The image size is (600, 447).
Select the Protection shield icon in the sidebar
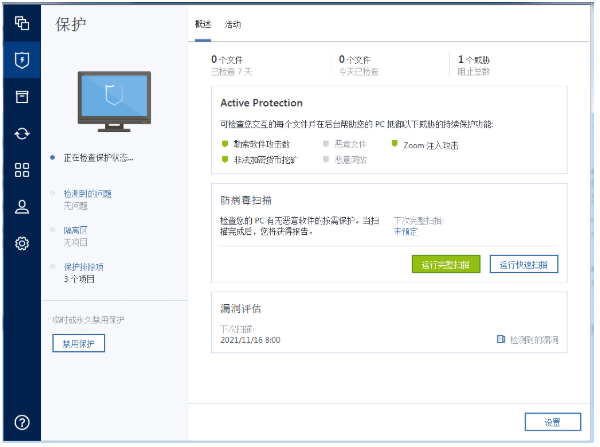click(x=22, y=60)
